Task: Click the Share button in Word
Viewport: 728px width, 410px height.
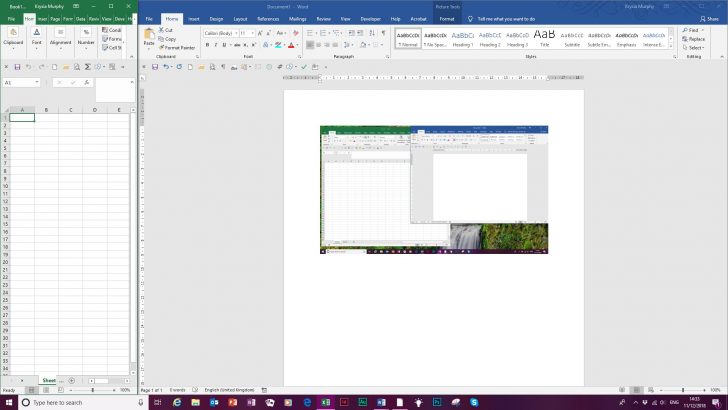Action: [711, 19]
